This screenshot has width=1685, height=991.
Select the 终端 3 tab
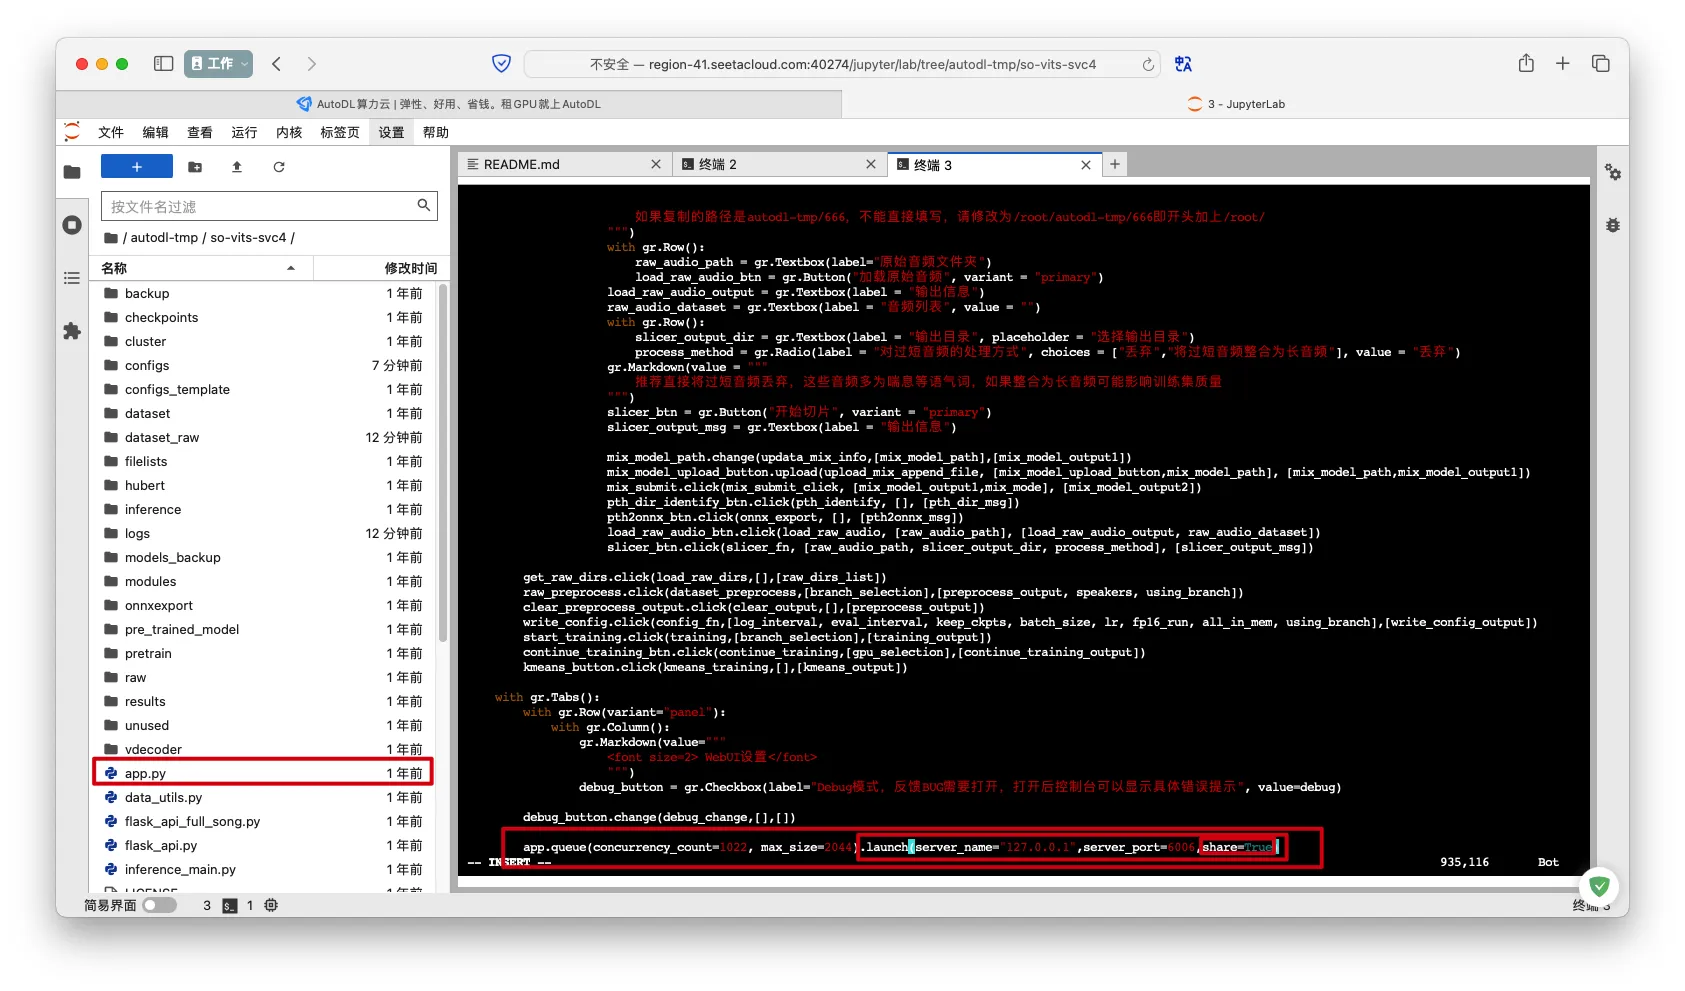point(994,164)
